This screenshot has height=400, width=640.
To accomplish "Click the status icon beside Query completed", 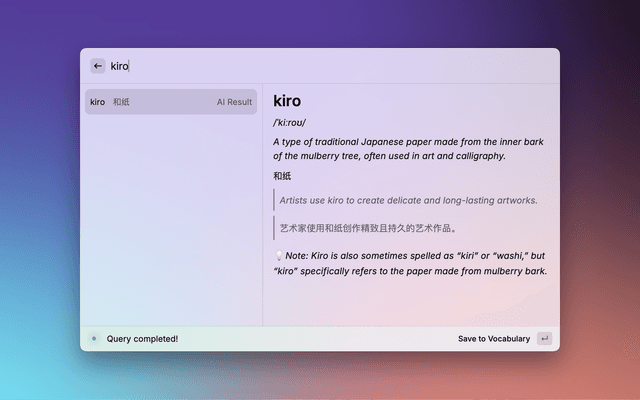I will [94, 339].
